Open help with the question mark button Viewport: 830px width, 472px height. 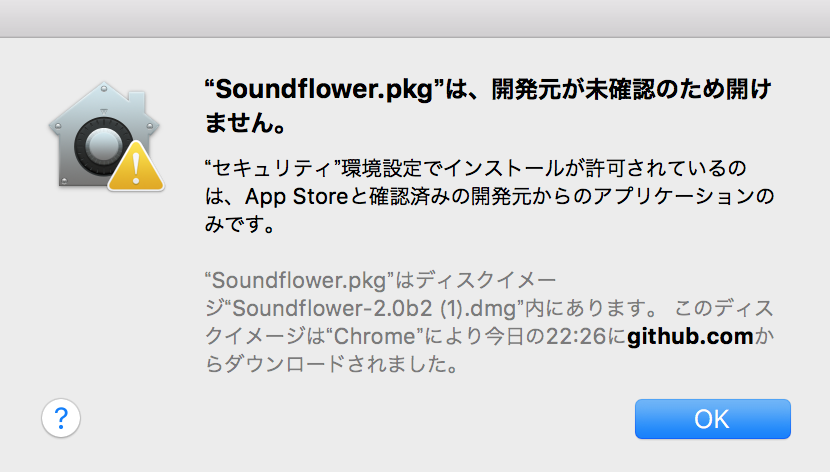pyautogui.click(x=61, y=418)
